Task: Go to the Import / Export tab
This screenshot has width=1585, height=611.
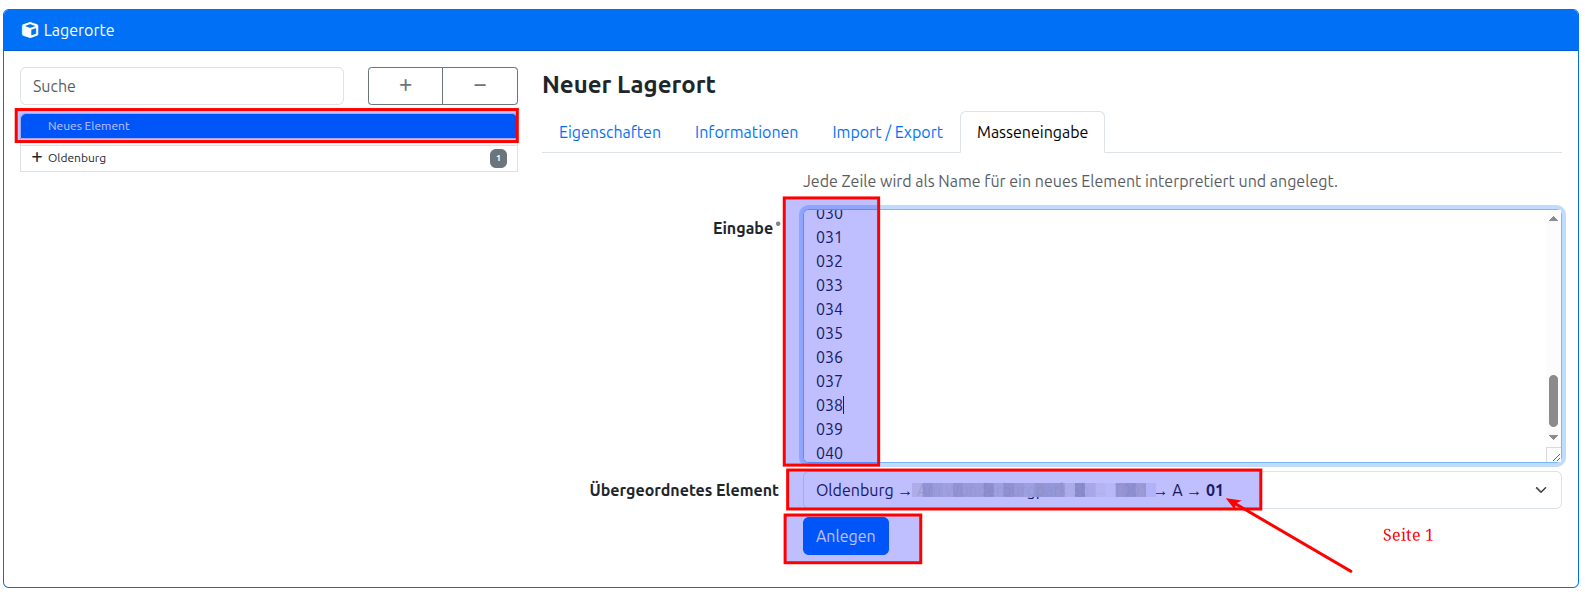Action: (x=887, y=132)
